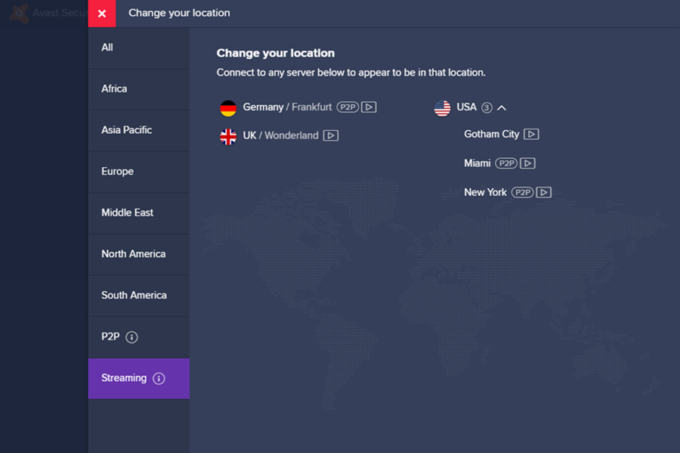Click P2P badge beside Miami
The width and height of the screenshot is (680, 453).
tap(506, 163)
